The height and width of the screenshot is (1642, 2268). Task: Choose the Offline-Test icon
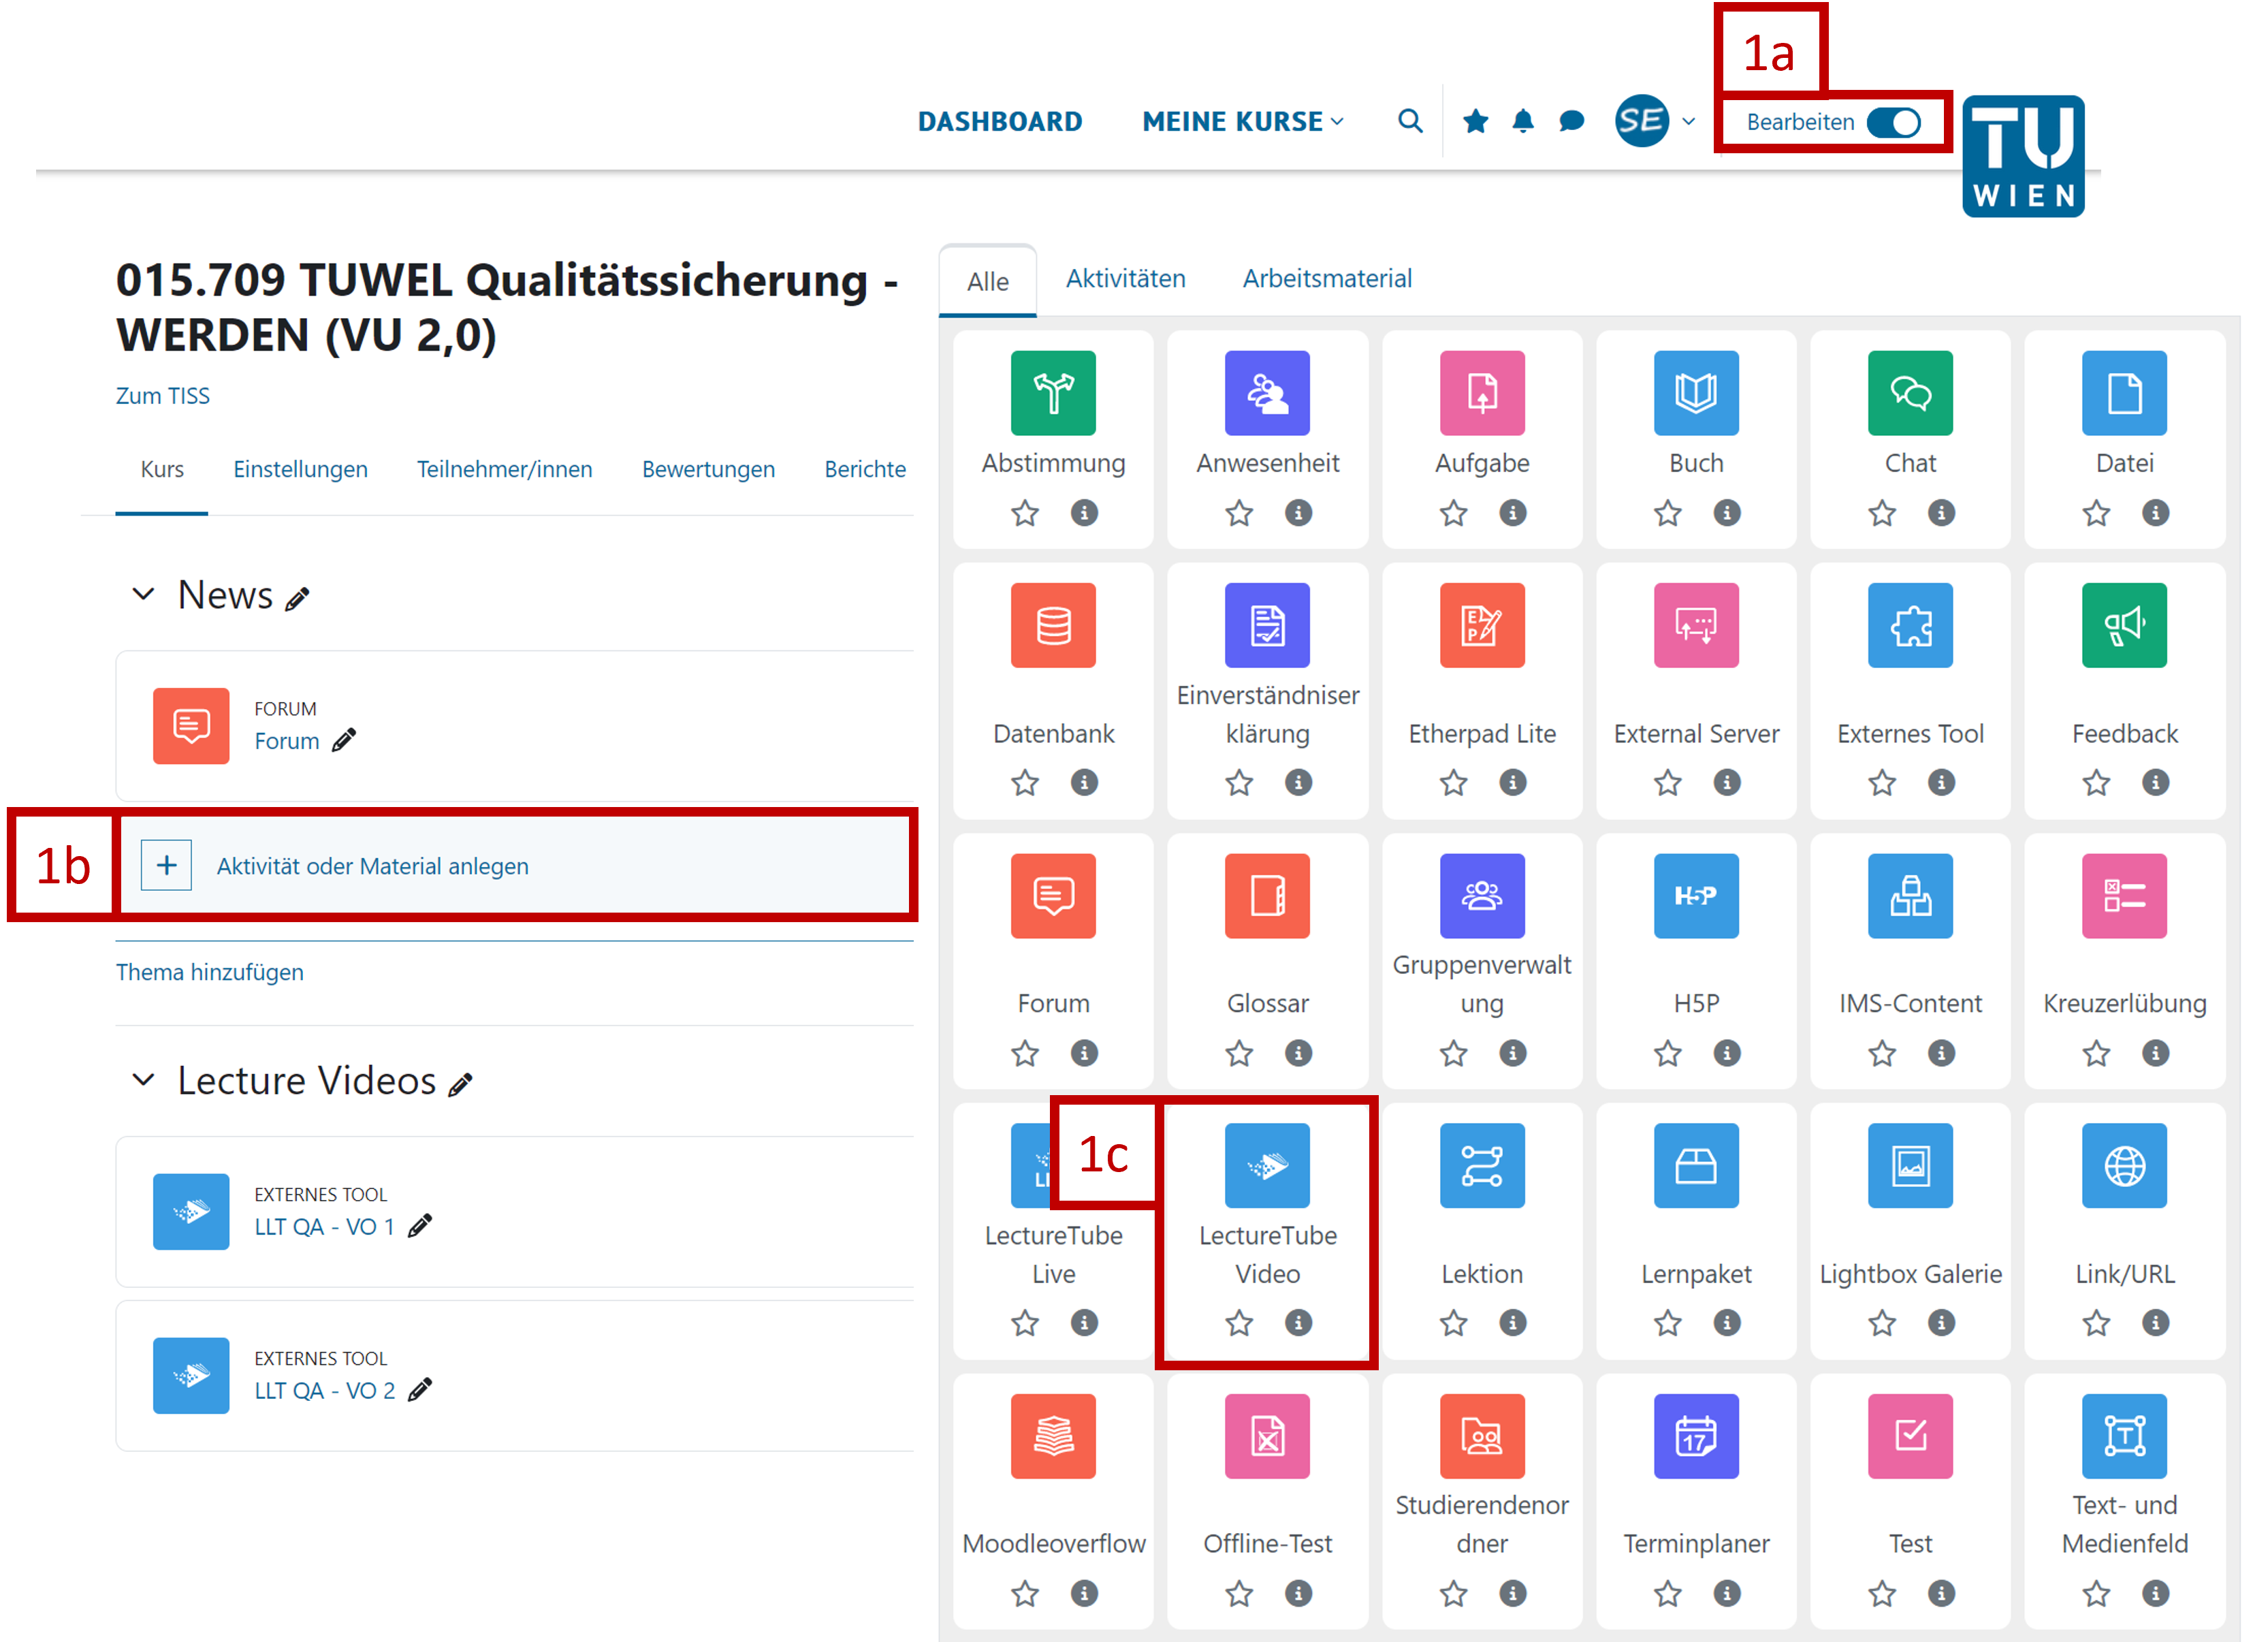pyautogui.click(x=1267, y=1436)
